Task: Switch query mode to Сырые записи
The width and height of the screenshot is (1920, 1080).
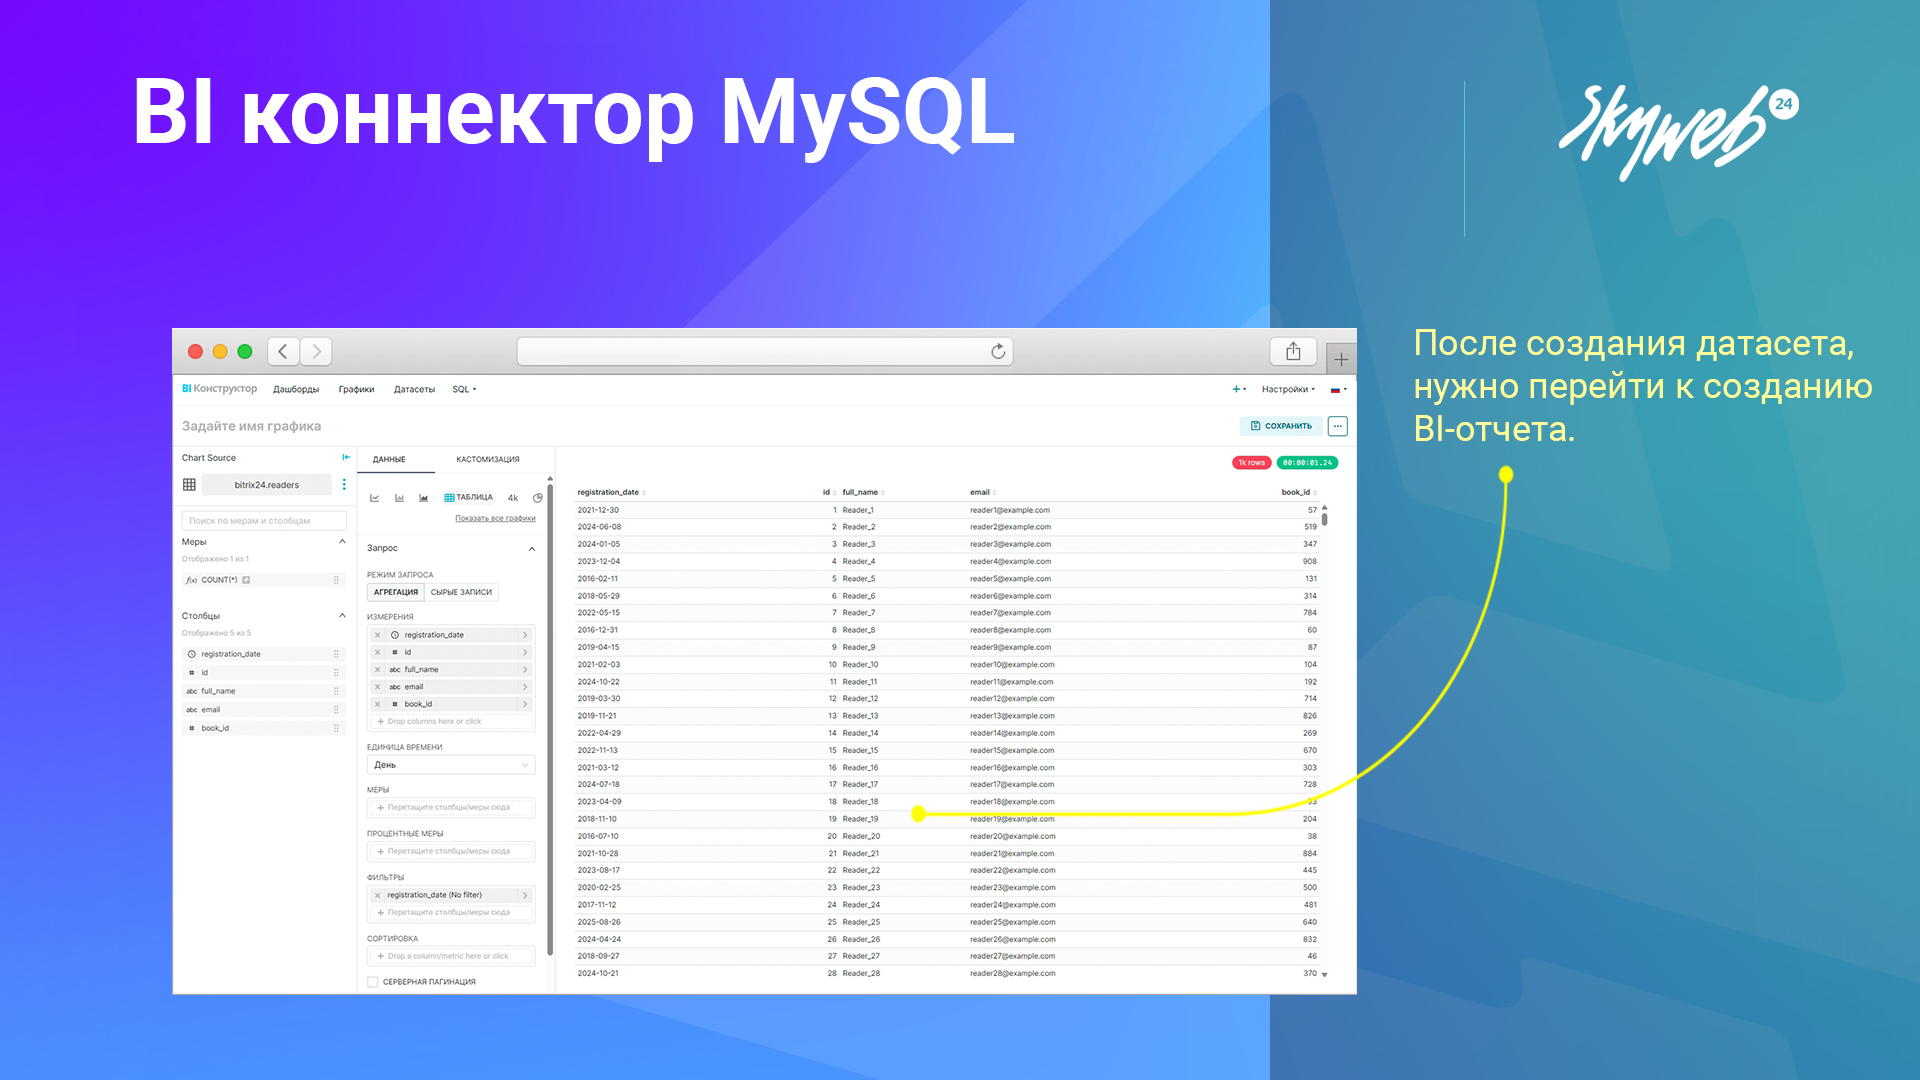Action: [x=461, y=592]
